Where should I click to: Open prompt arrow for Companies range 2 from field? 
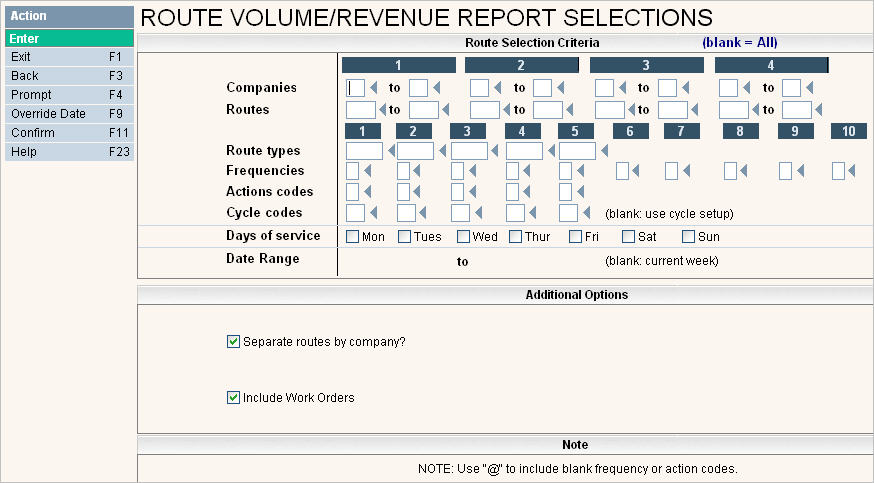pos(497,87)
